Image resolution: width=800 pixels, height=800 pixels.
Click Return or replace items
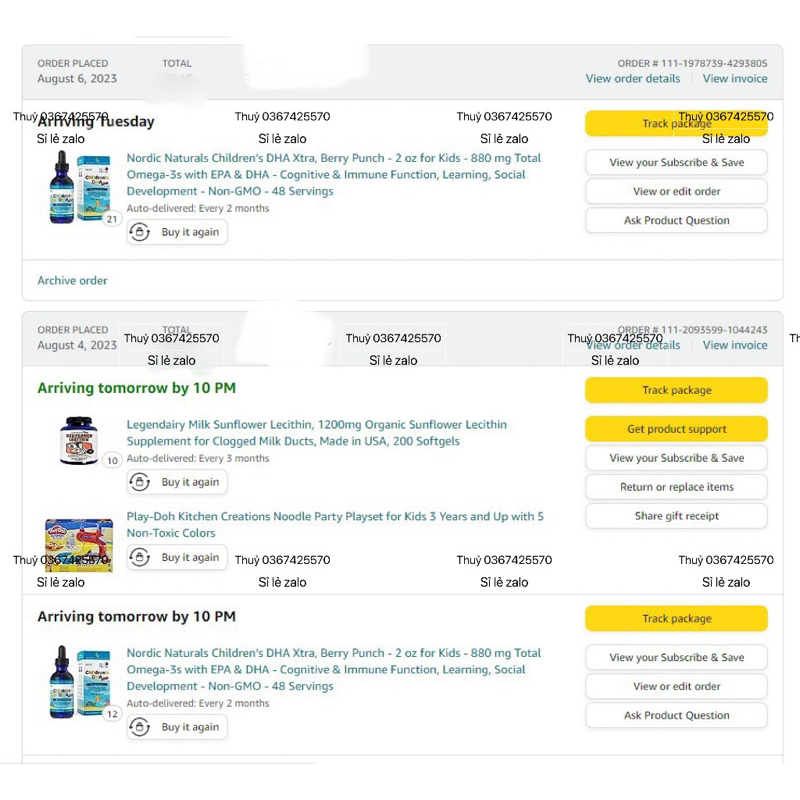(x=676, y=487)
